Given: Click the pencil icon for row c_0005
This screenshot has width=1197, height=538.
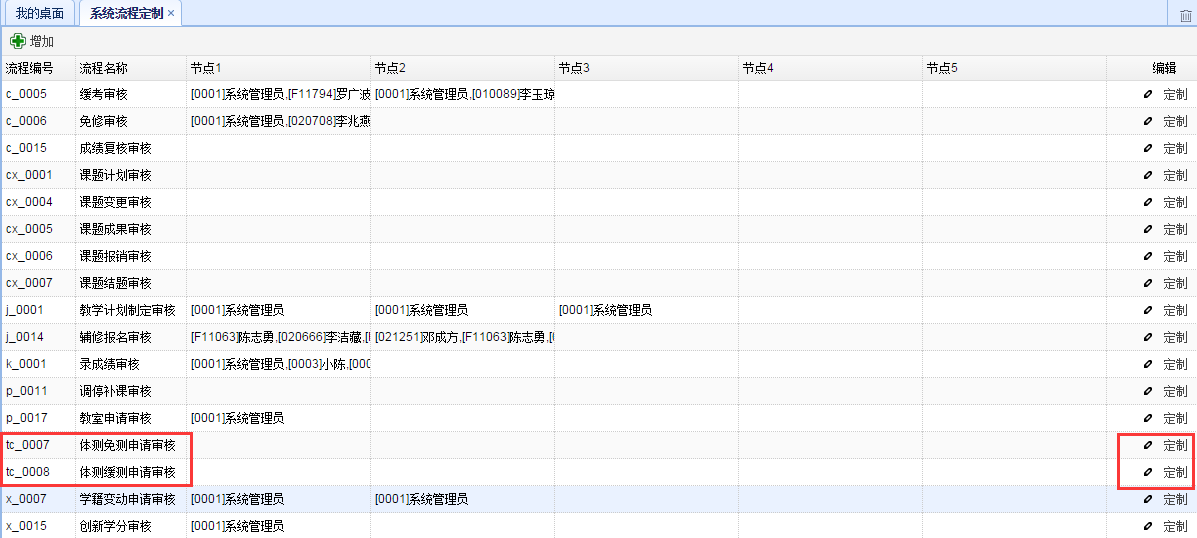Looking at the screenshot, I should [1148, 95].
